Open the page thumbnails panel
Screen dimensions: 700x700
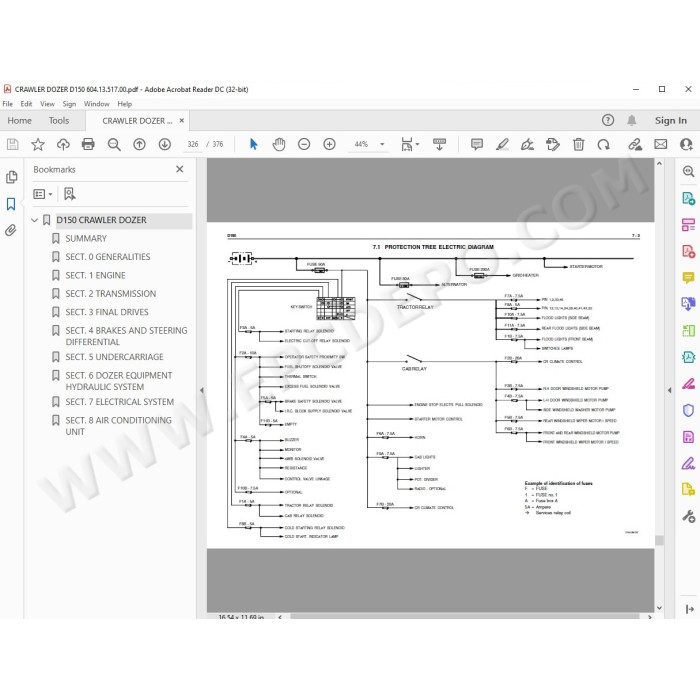[12, 177]
